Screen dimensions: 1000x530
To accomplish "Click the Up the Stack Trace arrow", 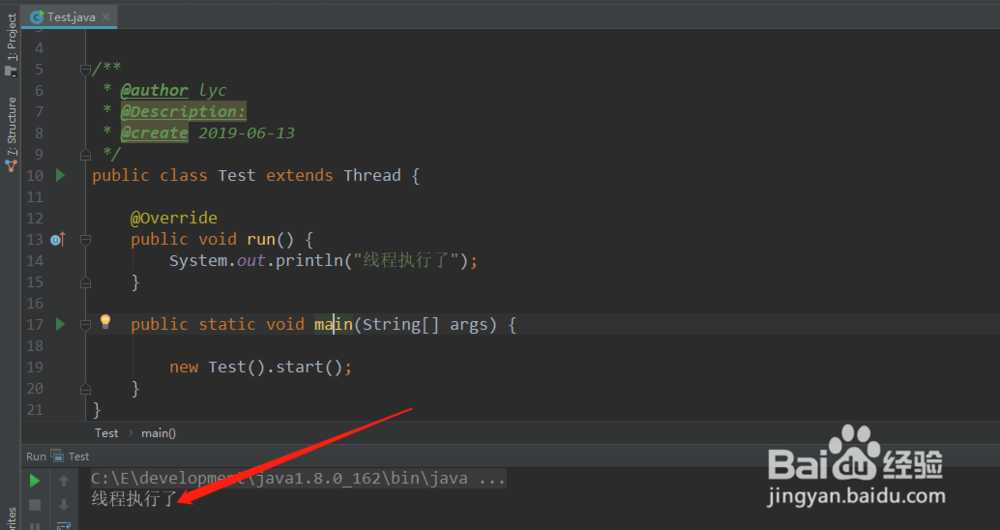I will [x=64, y=481].
